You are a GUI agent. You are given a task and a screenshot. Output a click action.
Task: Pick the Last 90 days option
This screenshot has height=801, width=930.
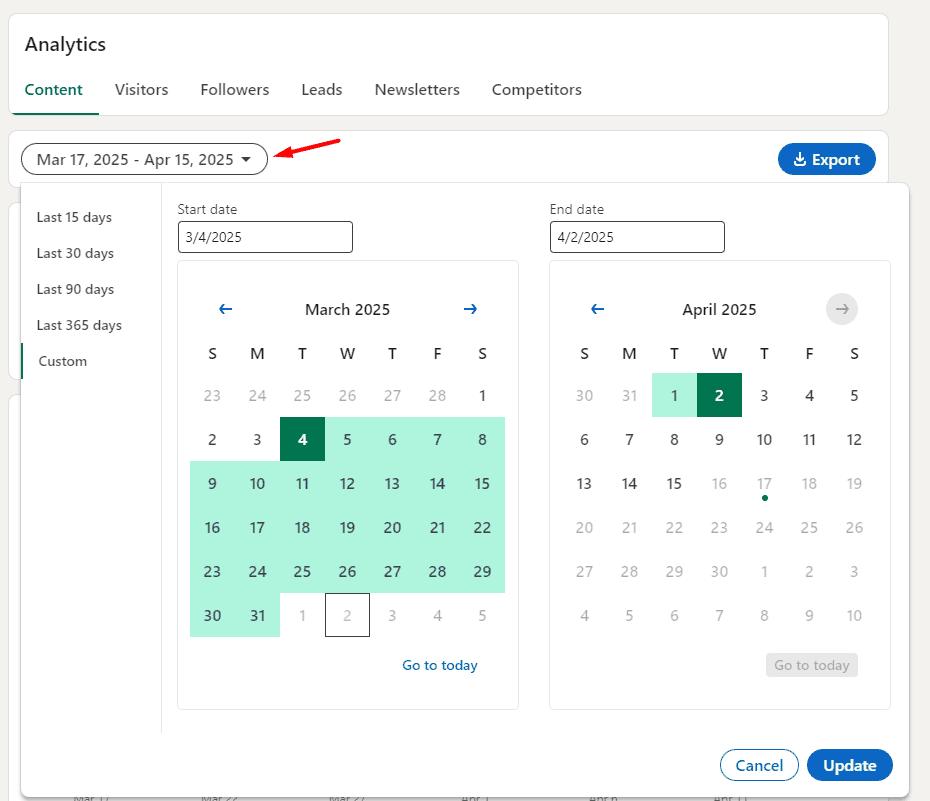75,290
